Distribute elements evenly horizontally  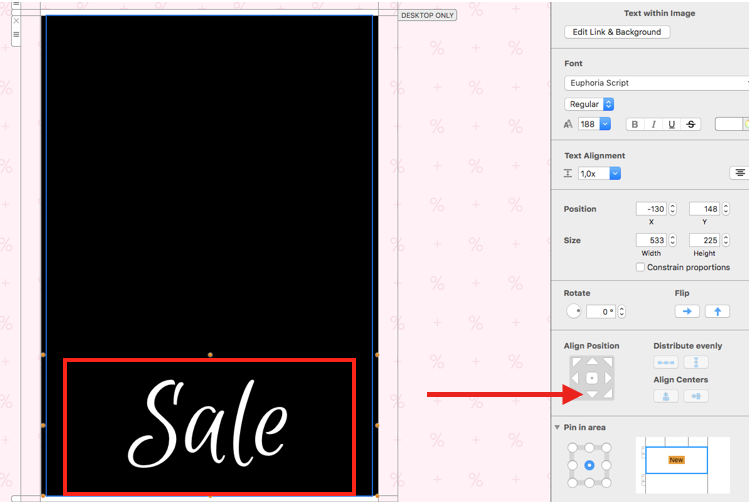666,363
